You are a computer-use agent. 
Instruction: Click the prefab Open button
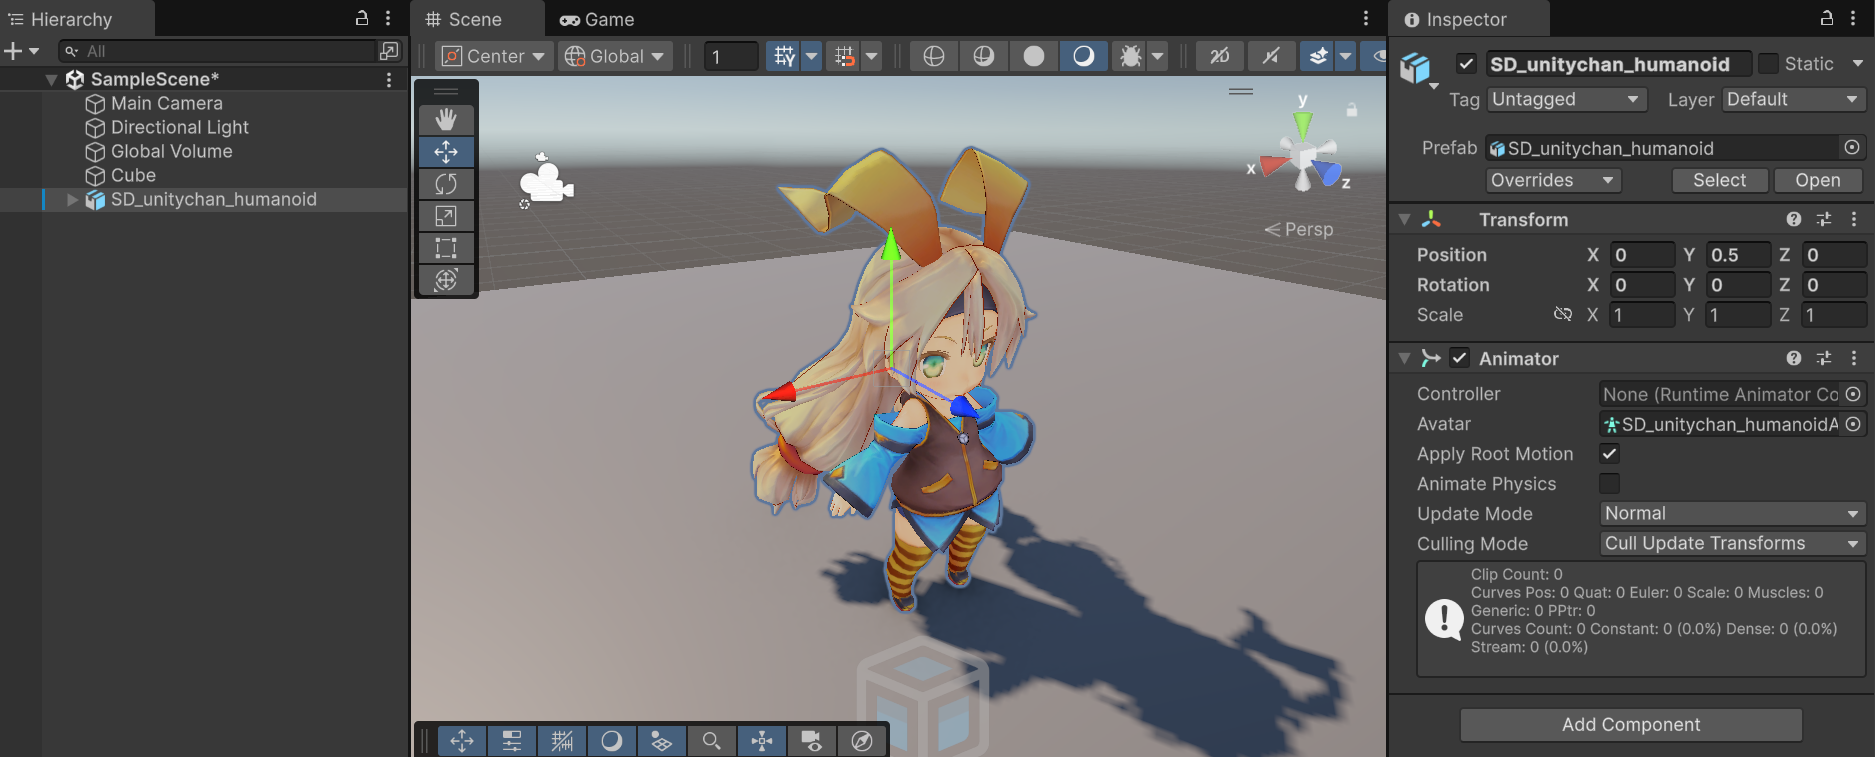(1817, 180)
